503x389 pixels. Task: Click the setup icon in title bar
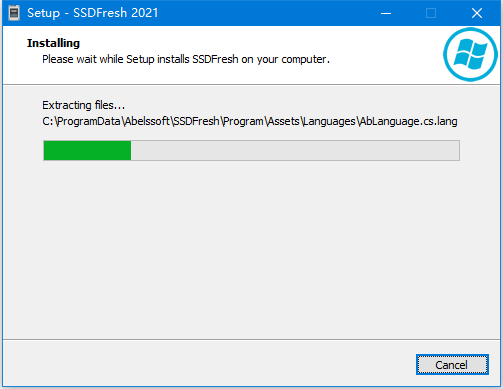click(x=14, y=13)
